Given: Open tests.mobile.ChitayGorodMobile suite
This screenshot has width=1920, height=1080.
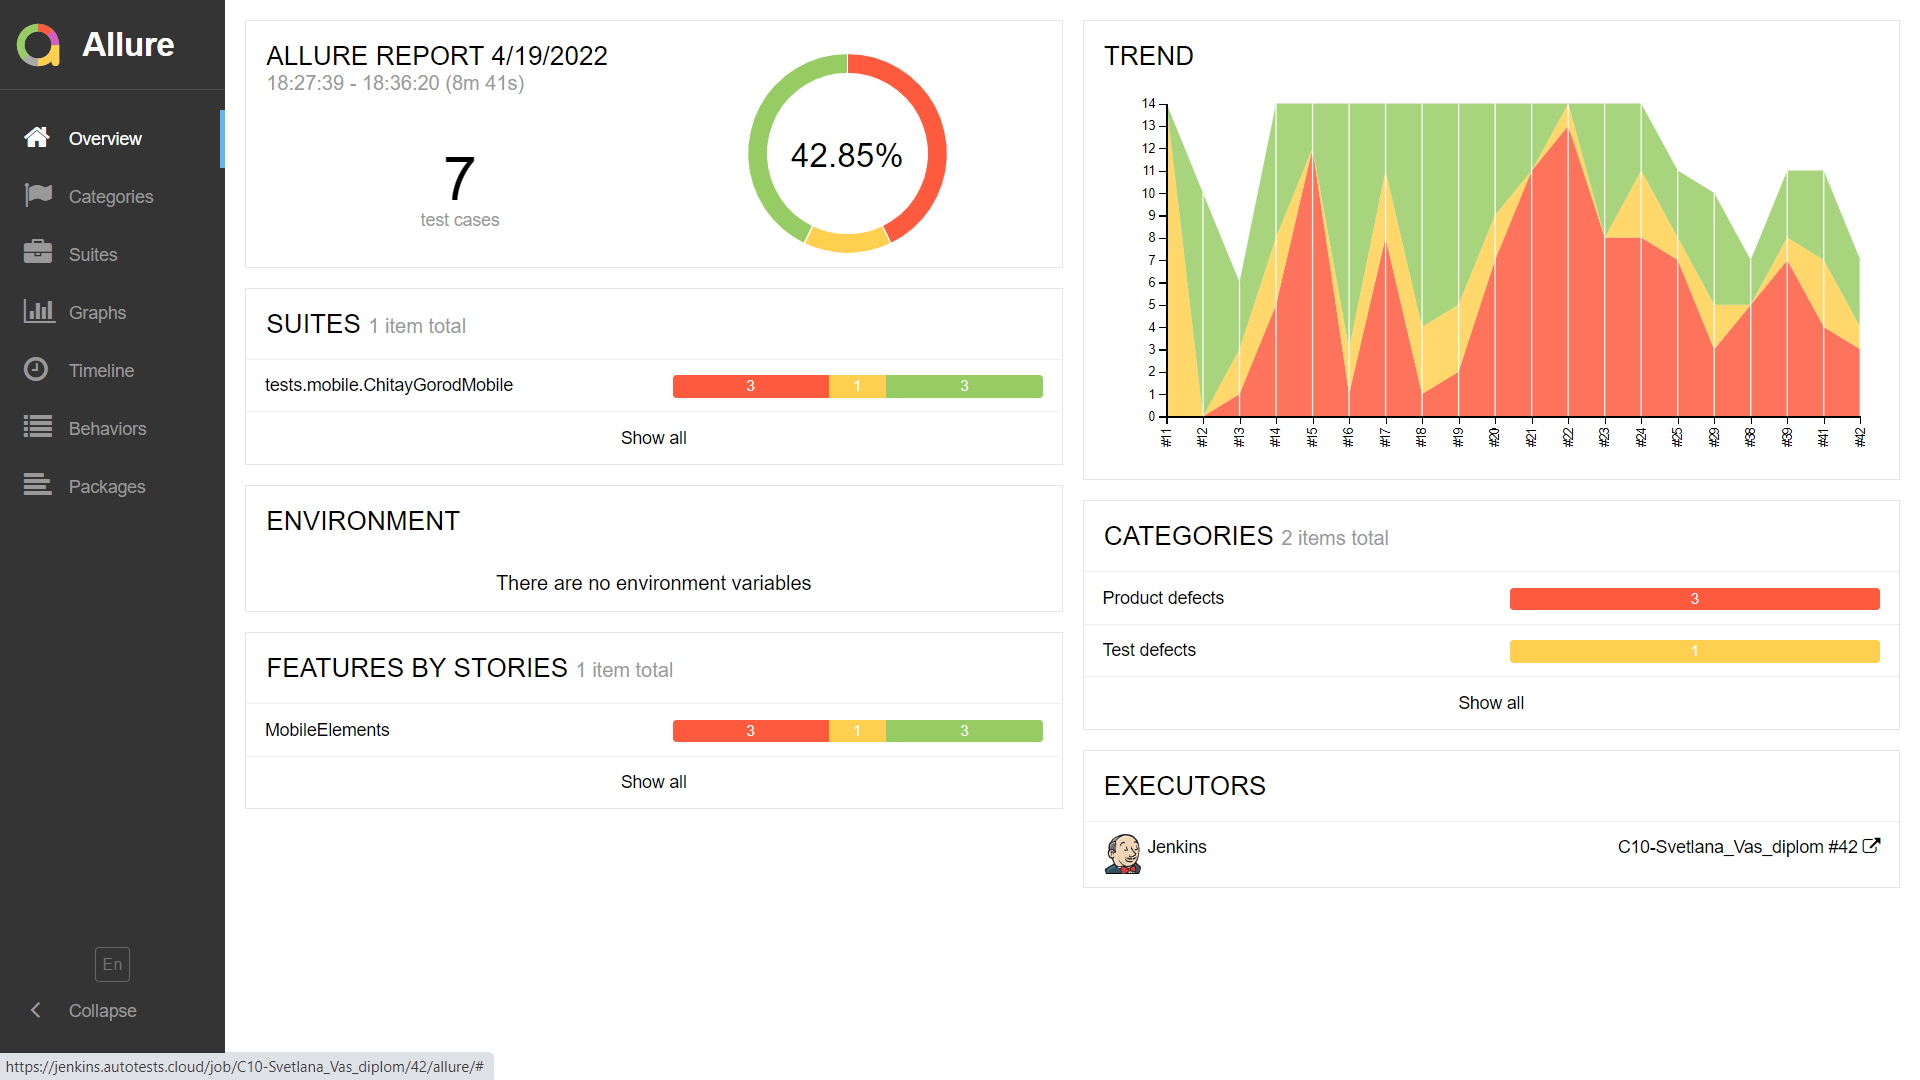Looking at the screenshot, I should pyautogui.click(x=389, y=385).
